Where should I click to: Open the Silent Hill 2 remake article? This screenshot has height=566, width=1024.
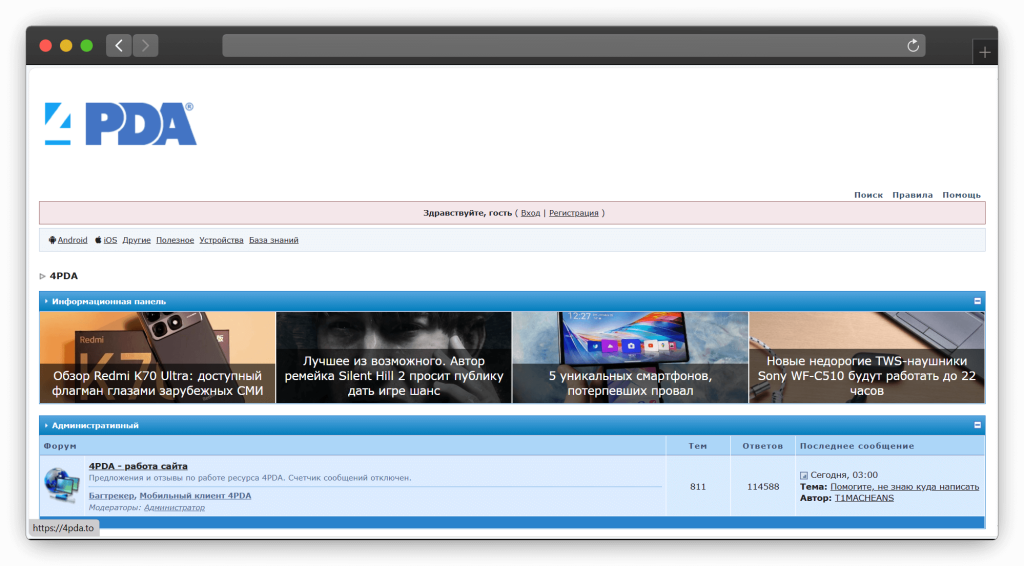click(394, 357)
